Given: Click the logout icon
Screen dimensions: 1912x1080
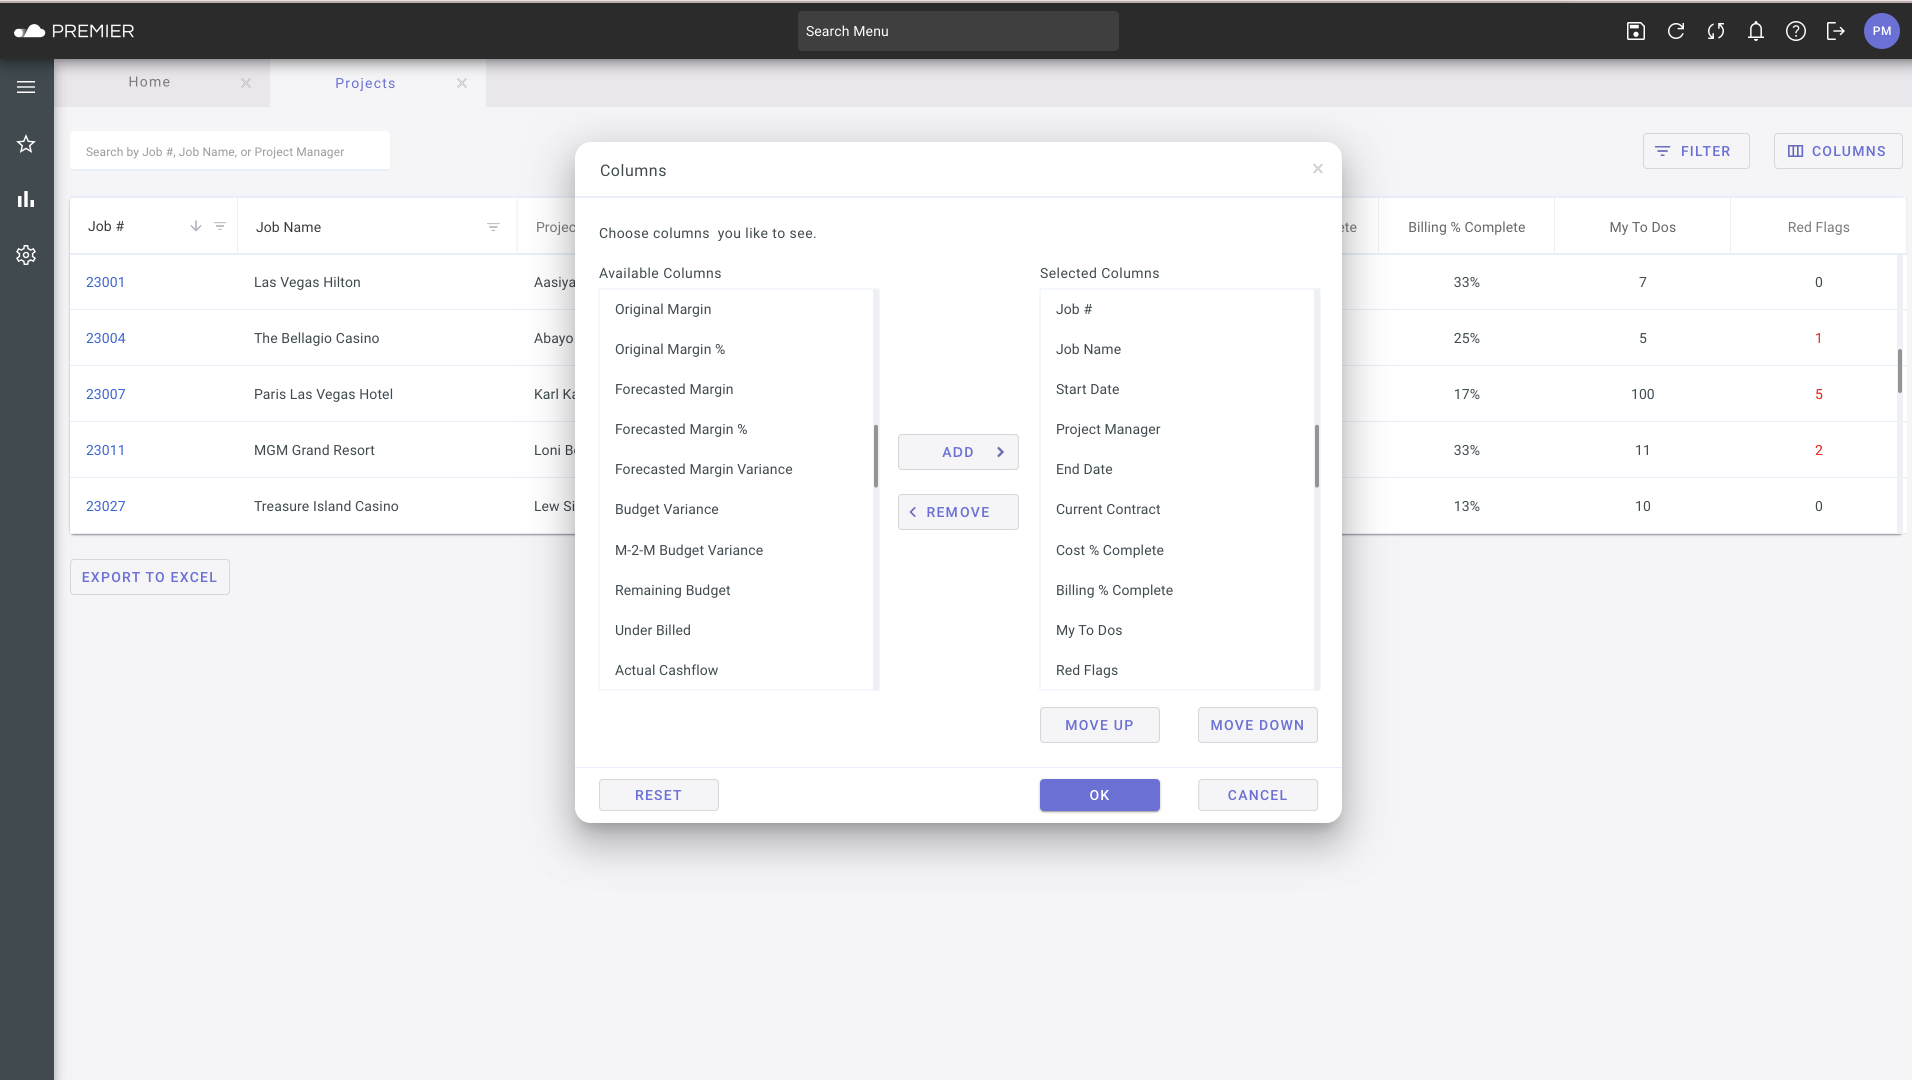Looking at the screenshot, I should click(x=1836, y=31).
